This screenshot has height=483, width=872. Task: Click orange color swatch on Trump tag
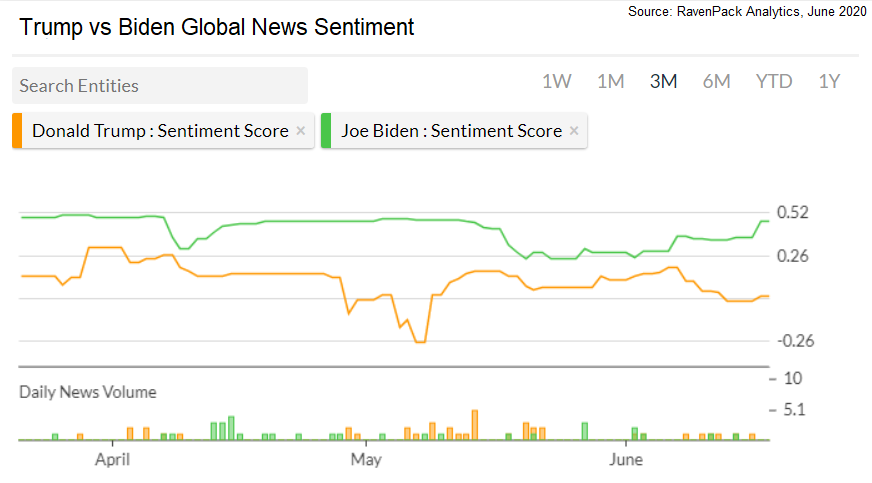(x=17, y=131)
